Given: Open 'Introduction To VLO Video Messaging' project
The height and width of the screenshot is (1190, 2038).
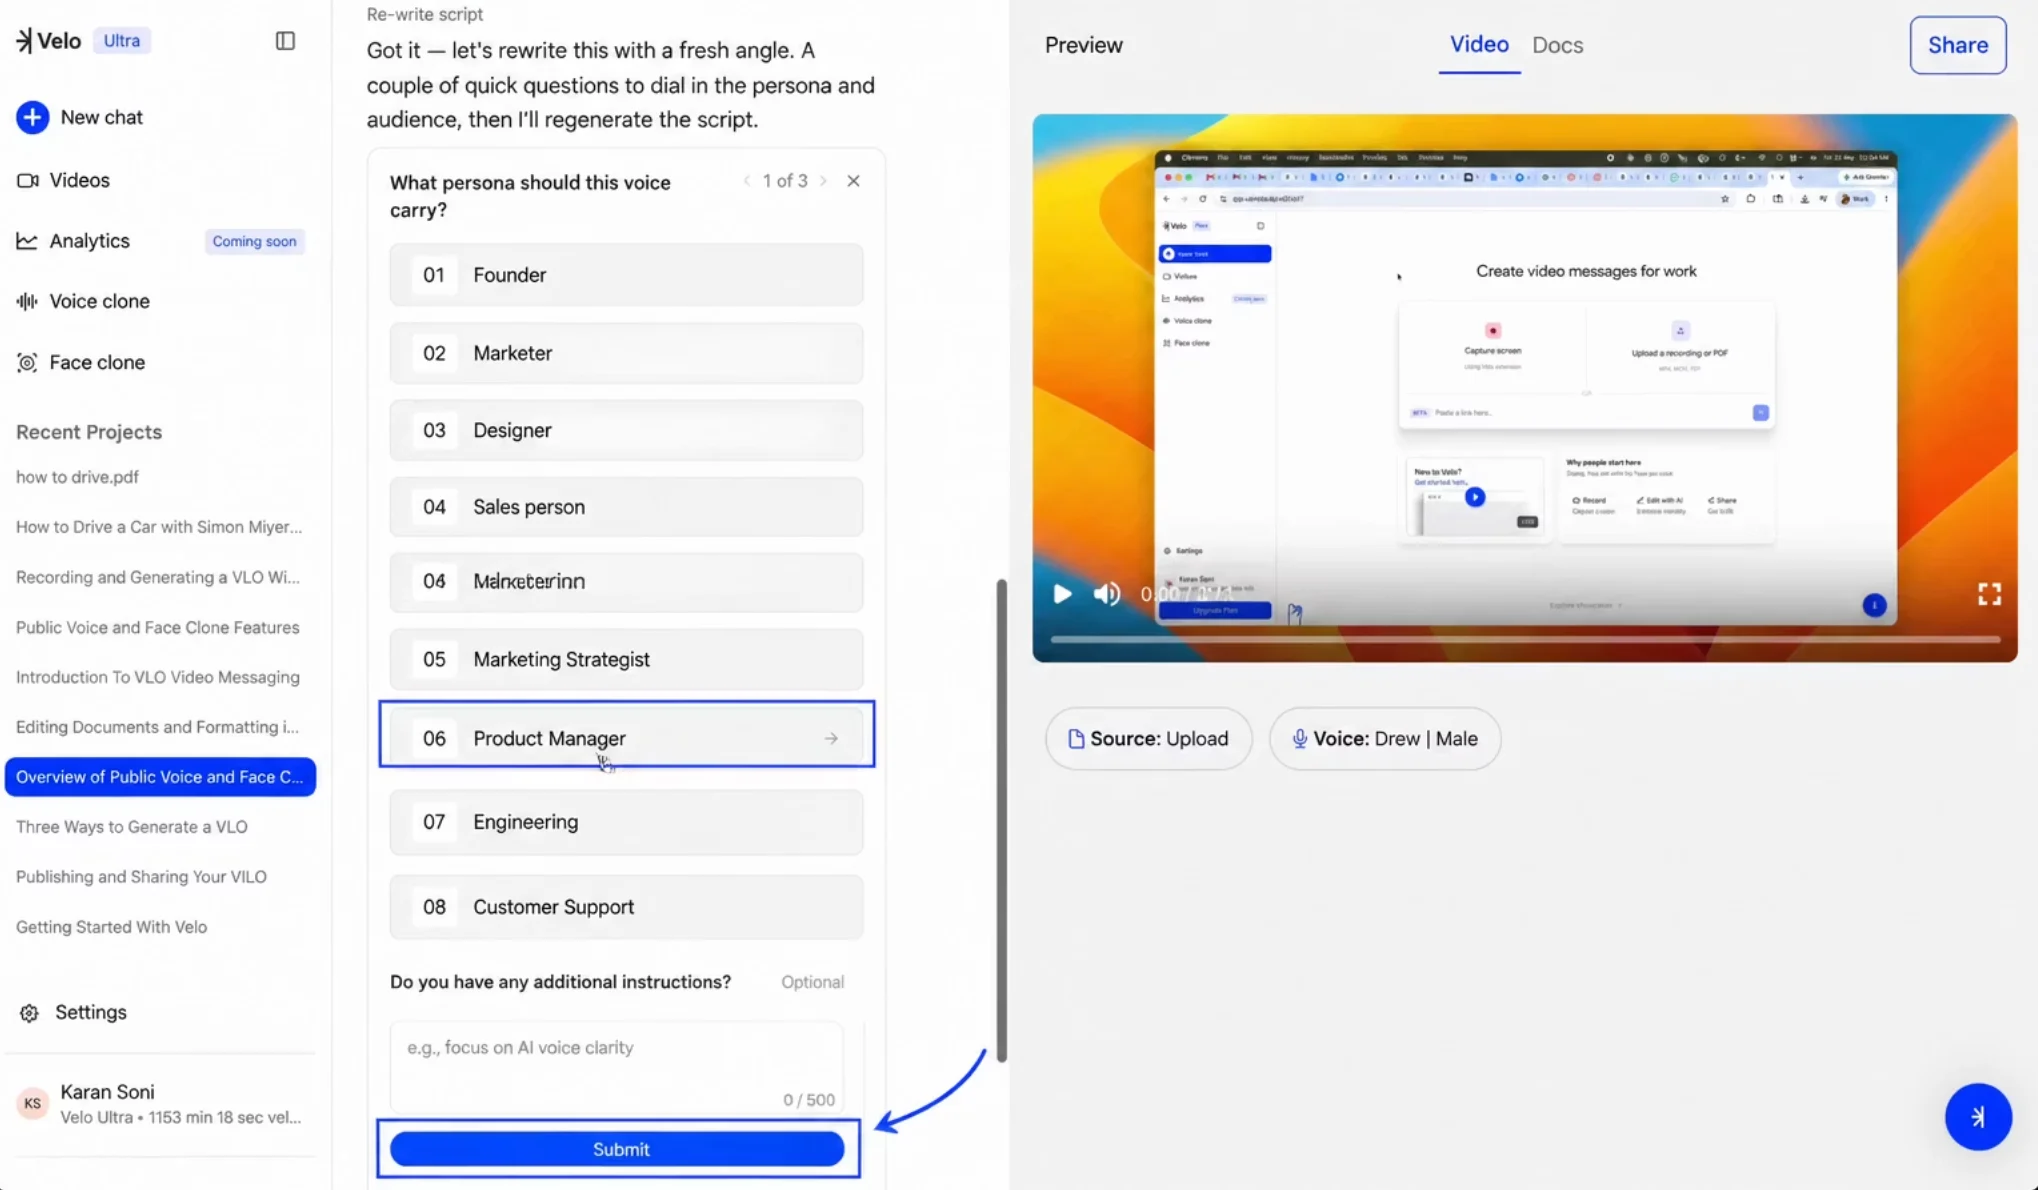Looking at the screenshot, I should click(x=158, y=677).
